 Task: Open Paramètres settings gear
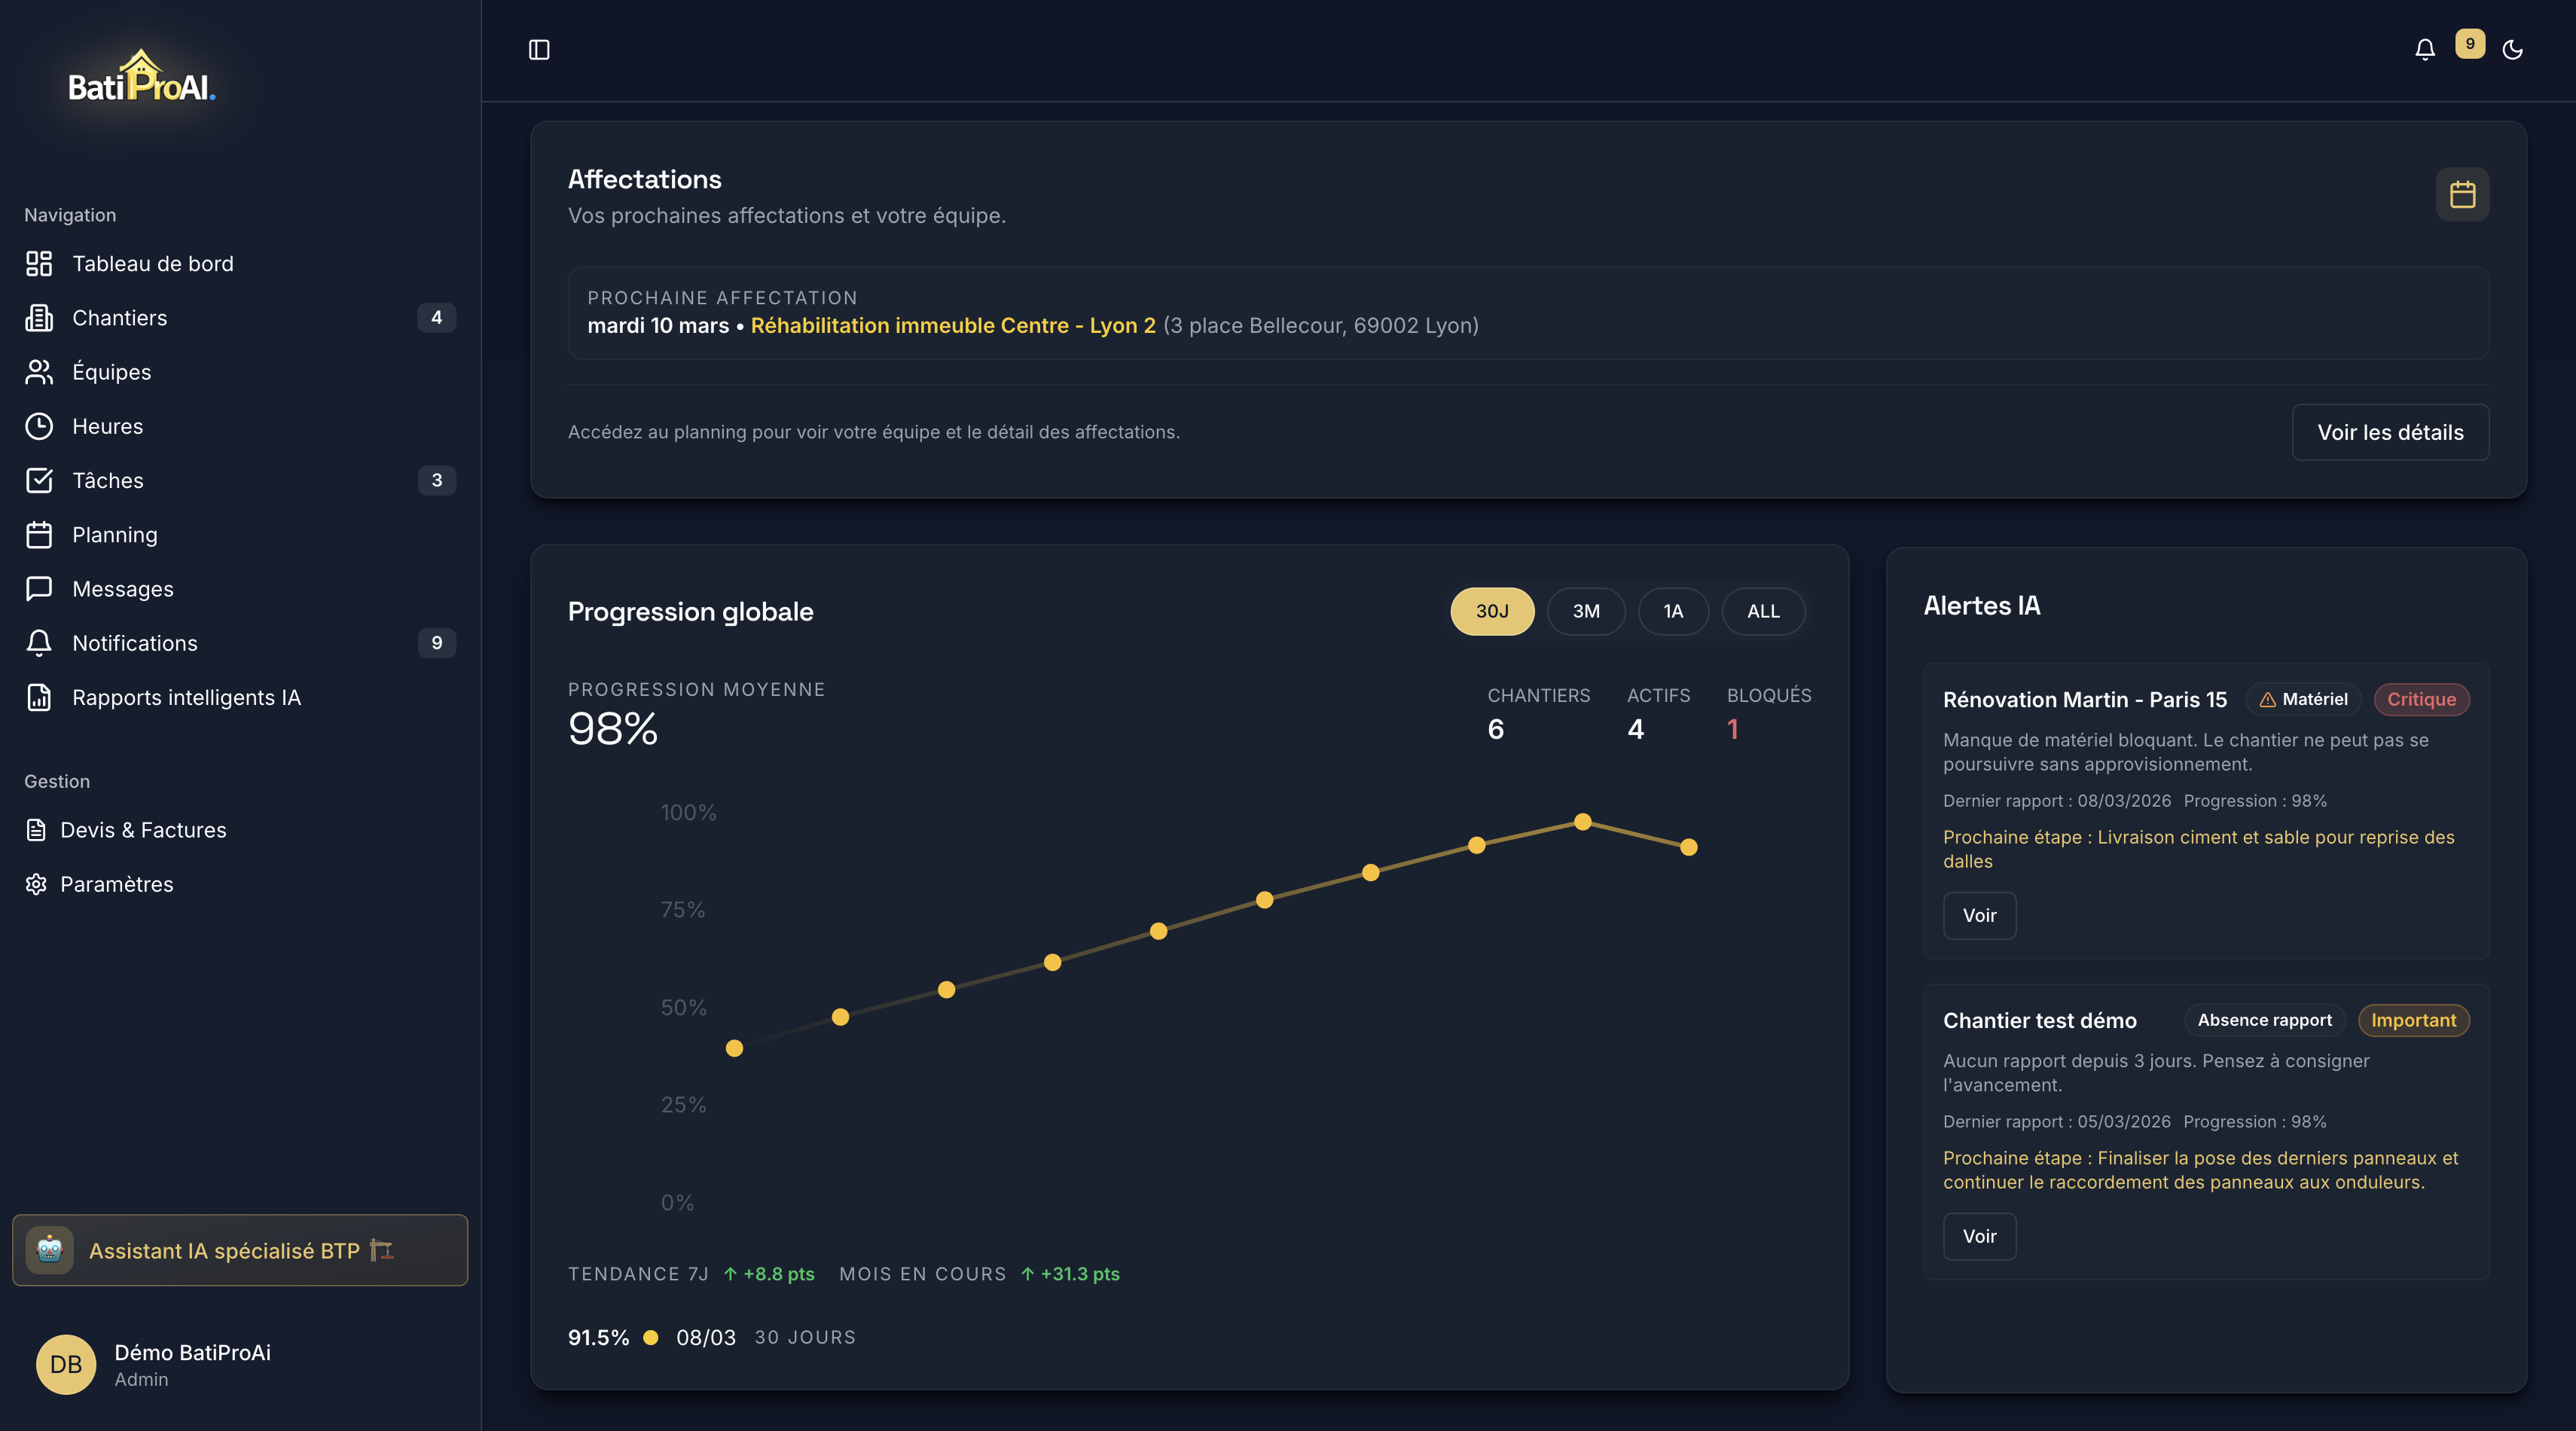pos(116,884)
